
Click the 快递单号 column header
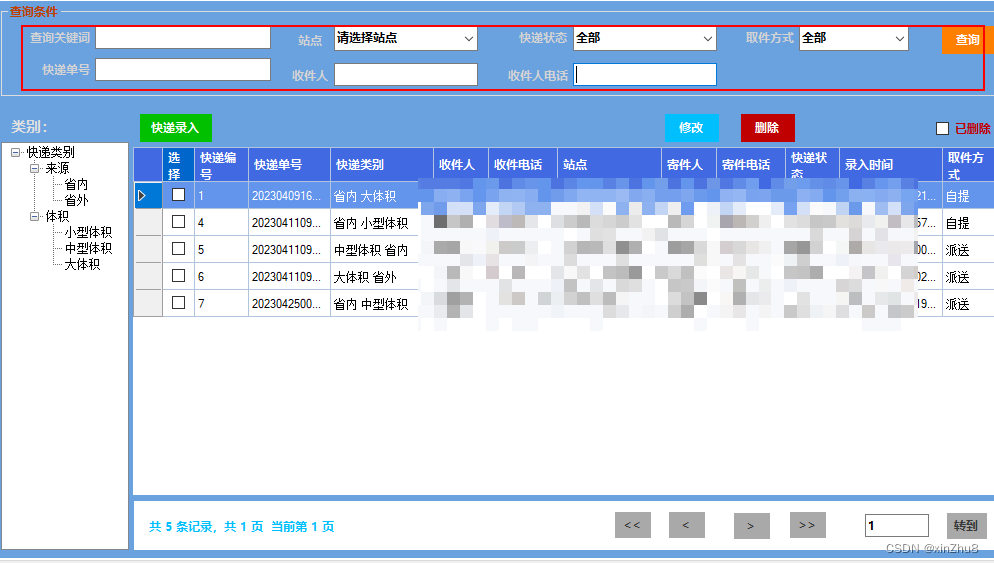pos(289,165)
